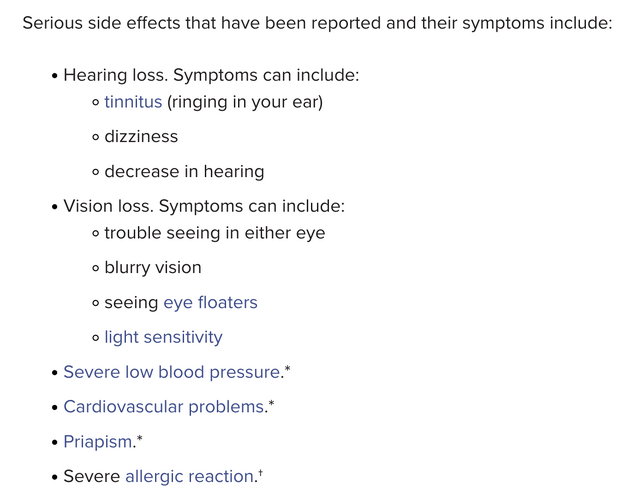Screen dimensions: 633x500
Task: Click the dagger mark after allergic reaction
Action: click(260, 472)
